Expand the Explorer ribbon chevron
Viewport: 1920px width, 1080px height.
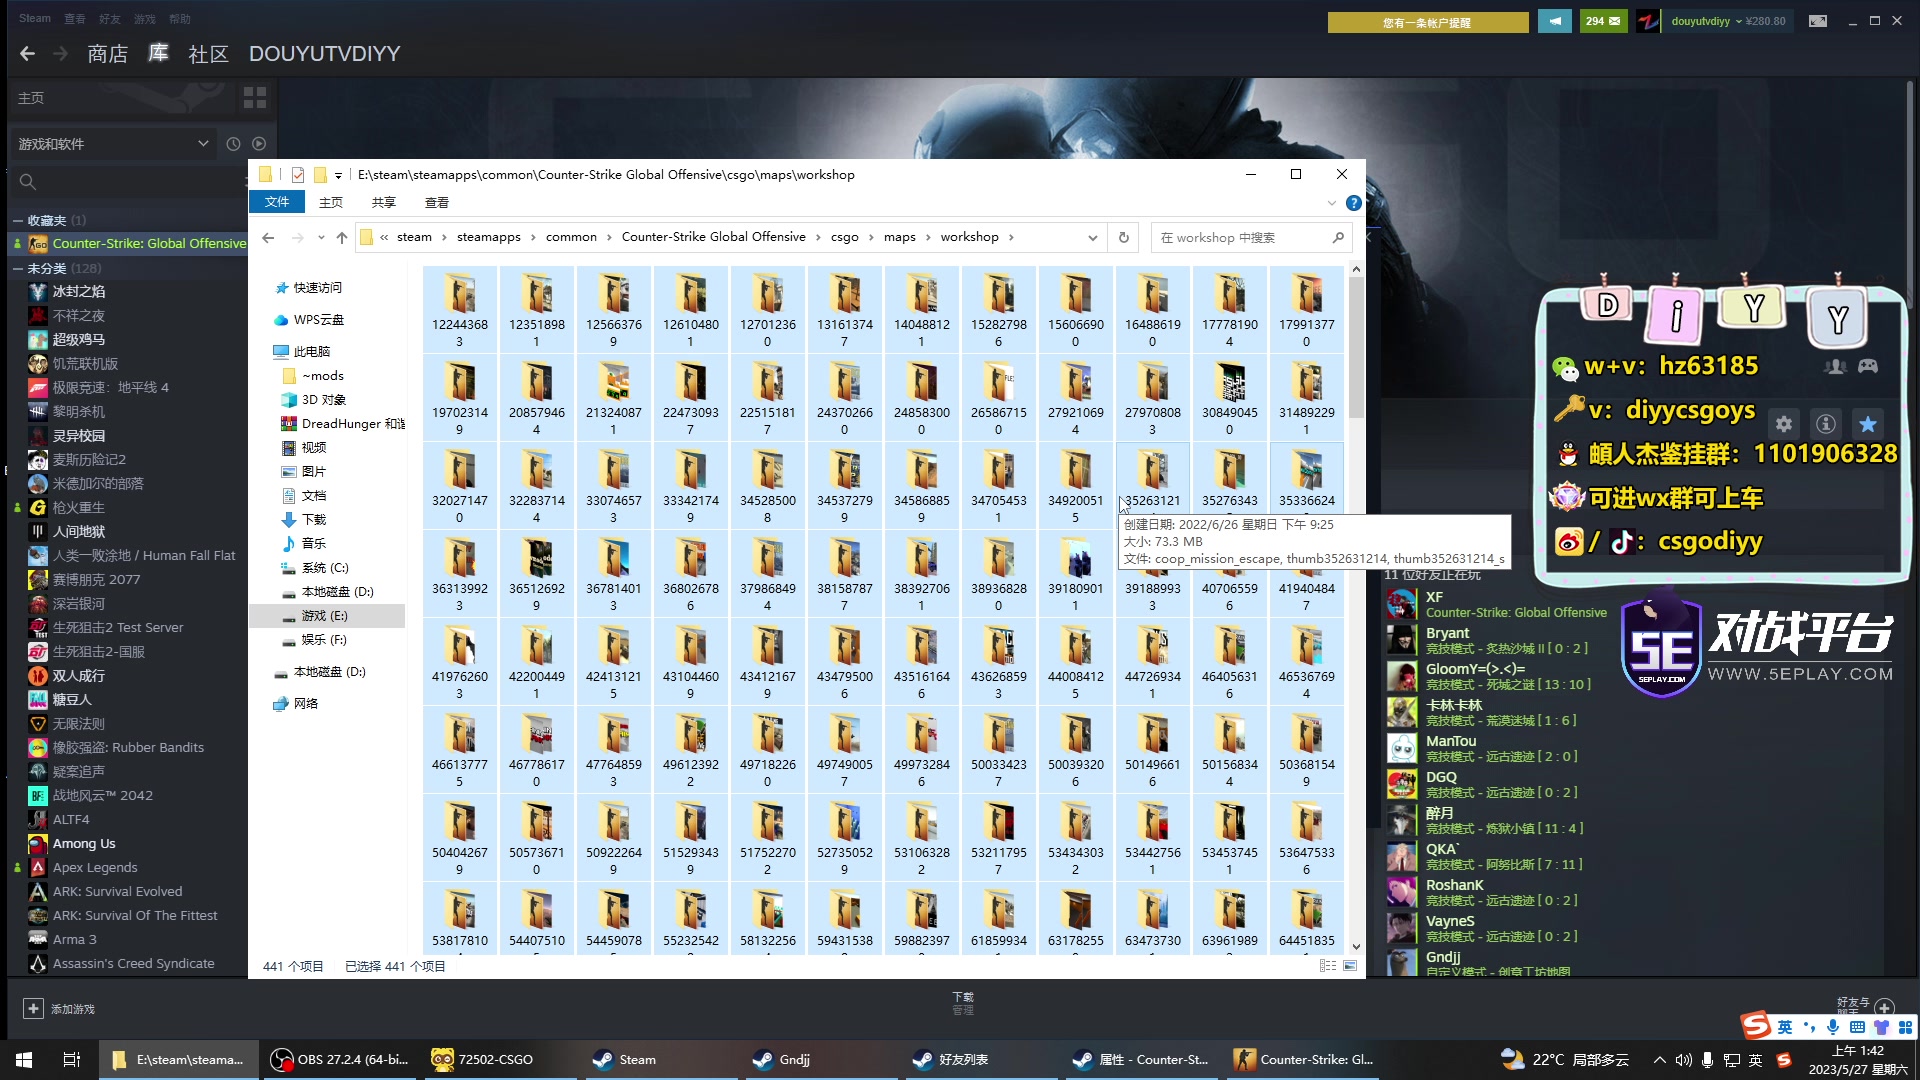click(1331, 203)
